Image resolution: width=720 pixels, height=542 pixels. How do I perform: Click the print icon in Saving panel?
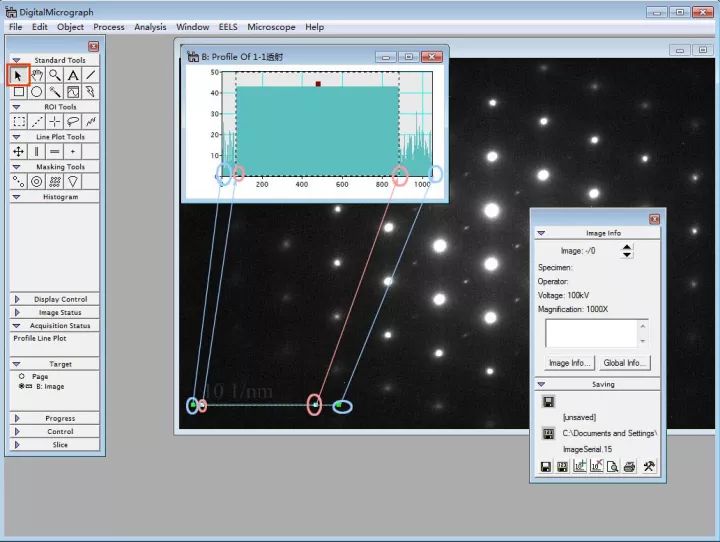pyautogui.click(x=630, y=466)
